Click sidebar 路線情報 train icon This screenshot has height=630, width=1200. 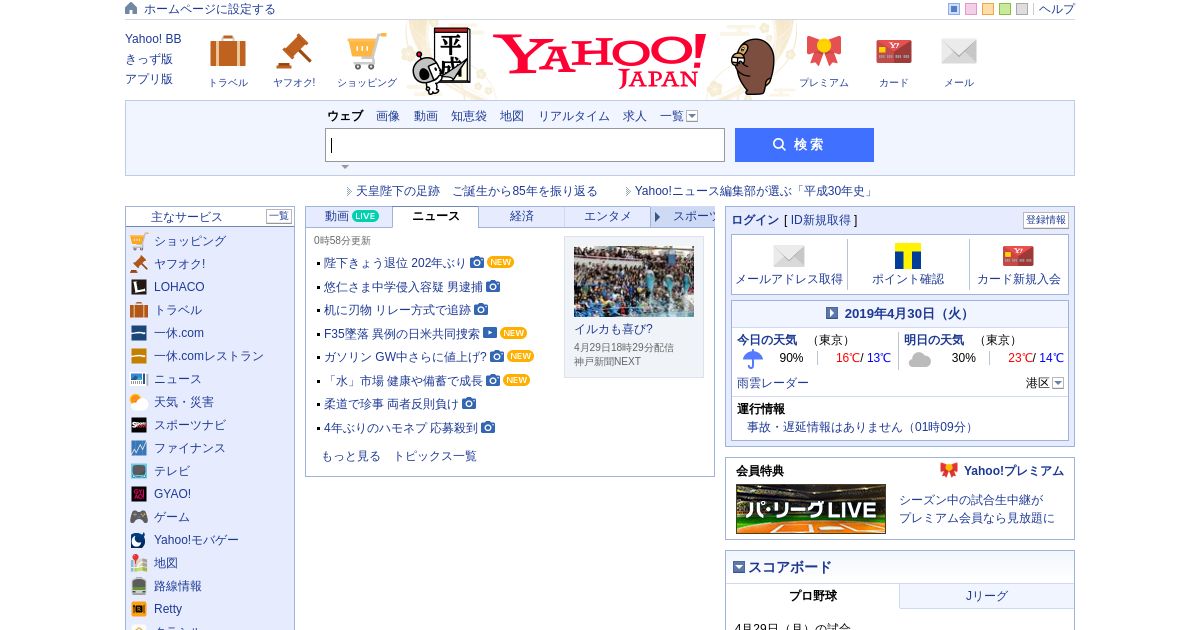click(139, 586)
